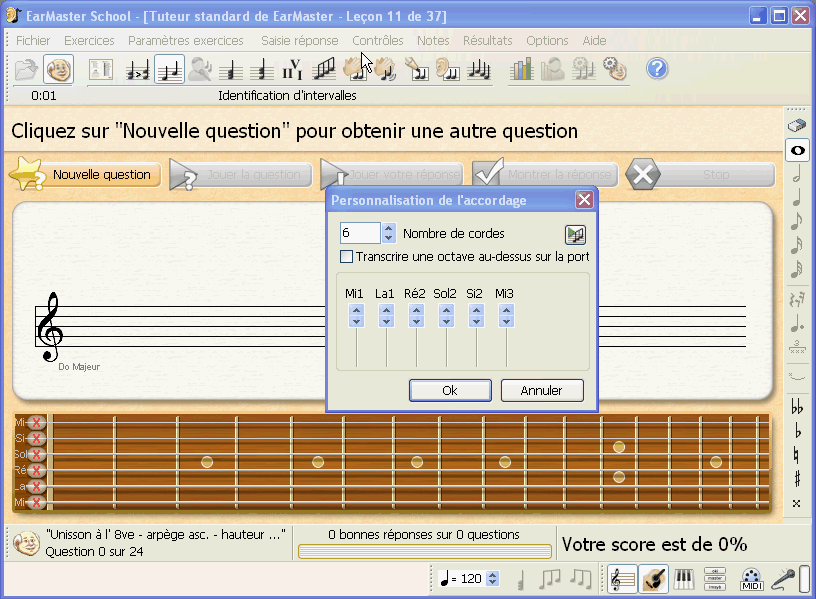Decrease Nombre de cordes with down arrow

click(x=388, y=238)
